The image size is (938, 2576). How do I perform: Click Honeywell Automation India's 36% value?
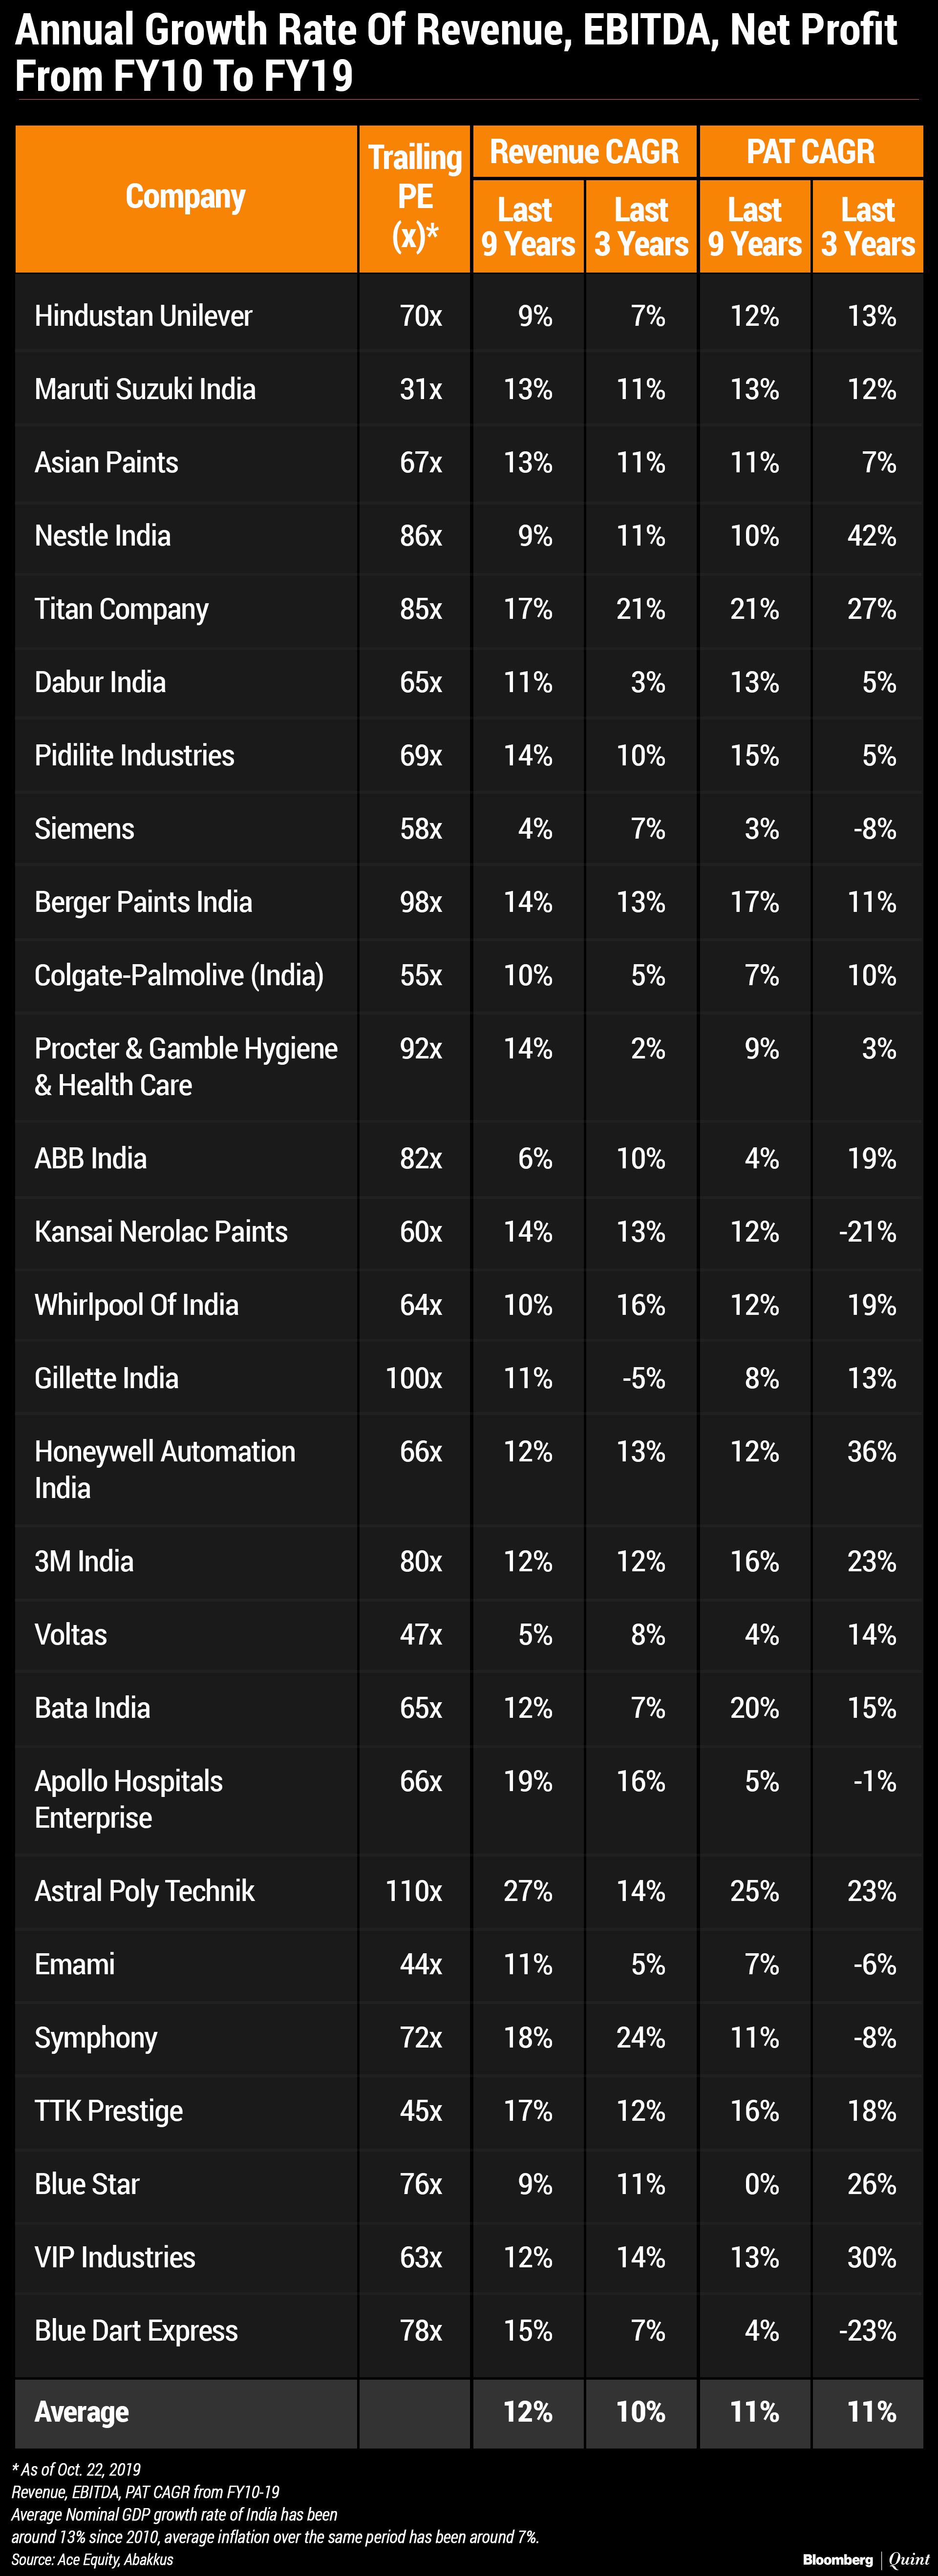click(x=871, y=1452)
